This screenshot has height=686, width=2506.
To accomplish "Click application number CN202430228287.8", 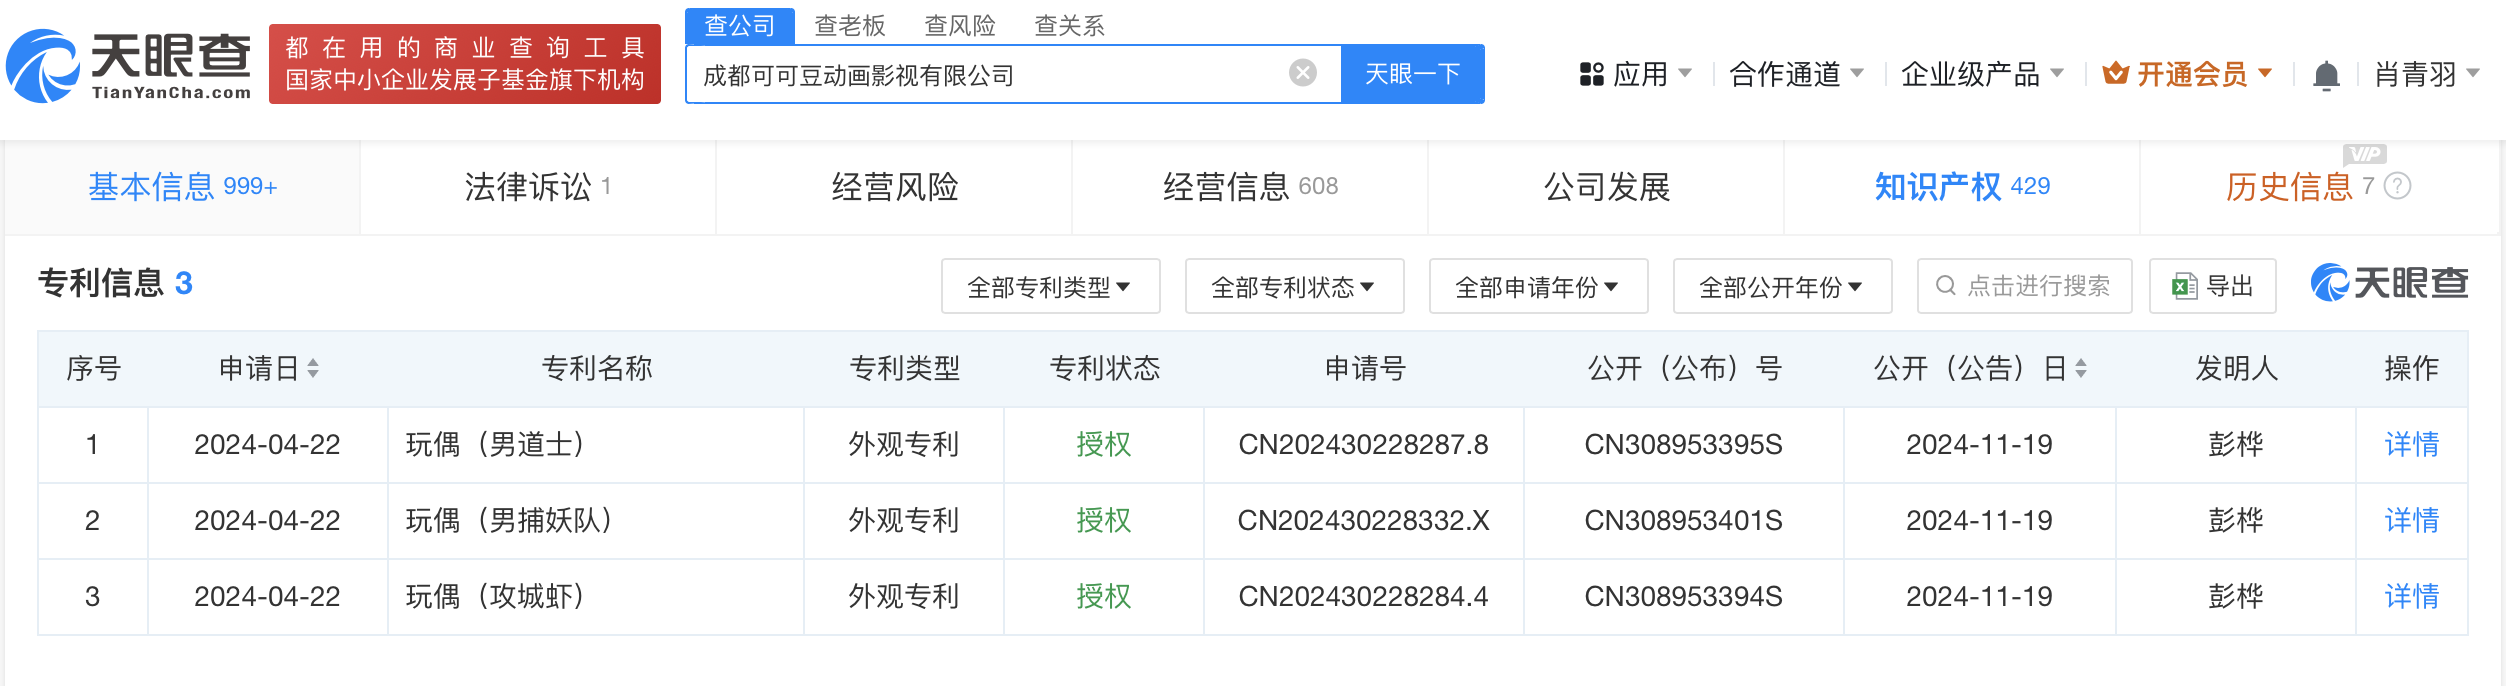I will pos(1363,445).
